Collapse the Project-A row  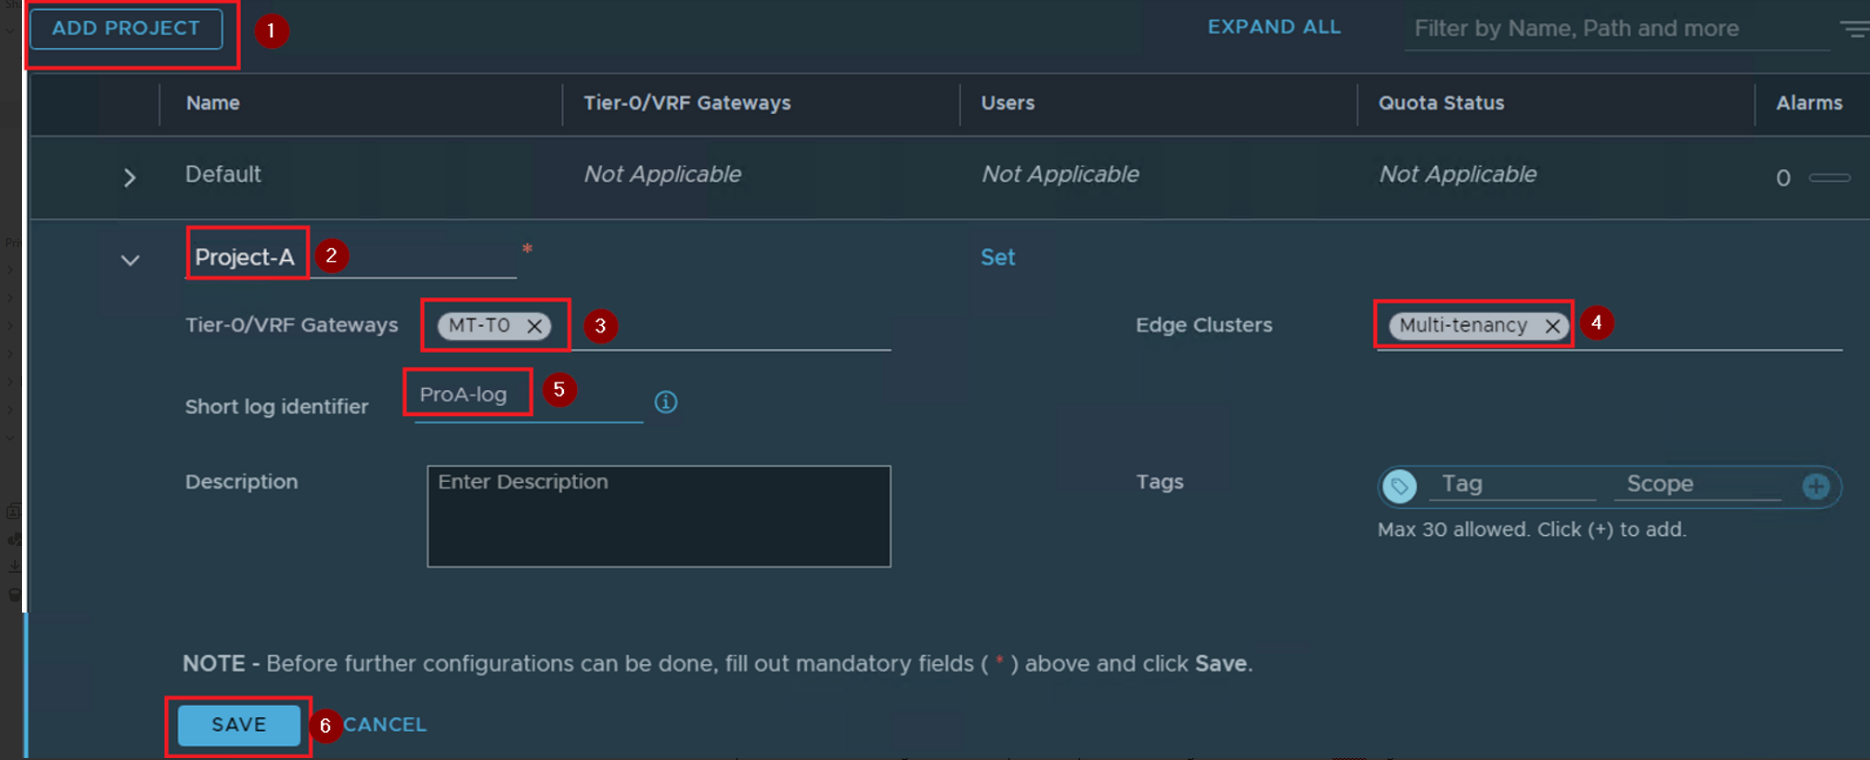[x=130, y=260]
